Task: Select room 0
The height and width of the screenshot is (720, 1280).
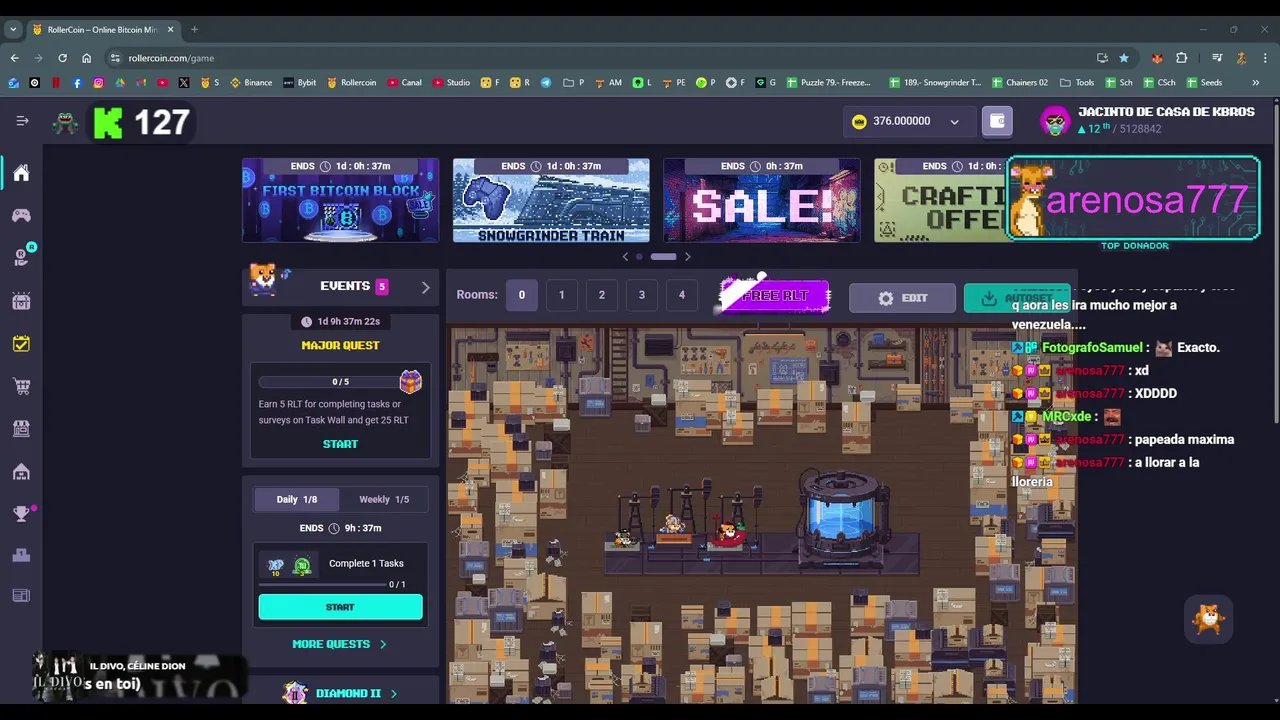Action: point(521,295)
